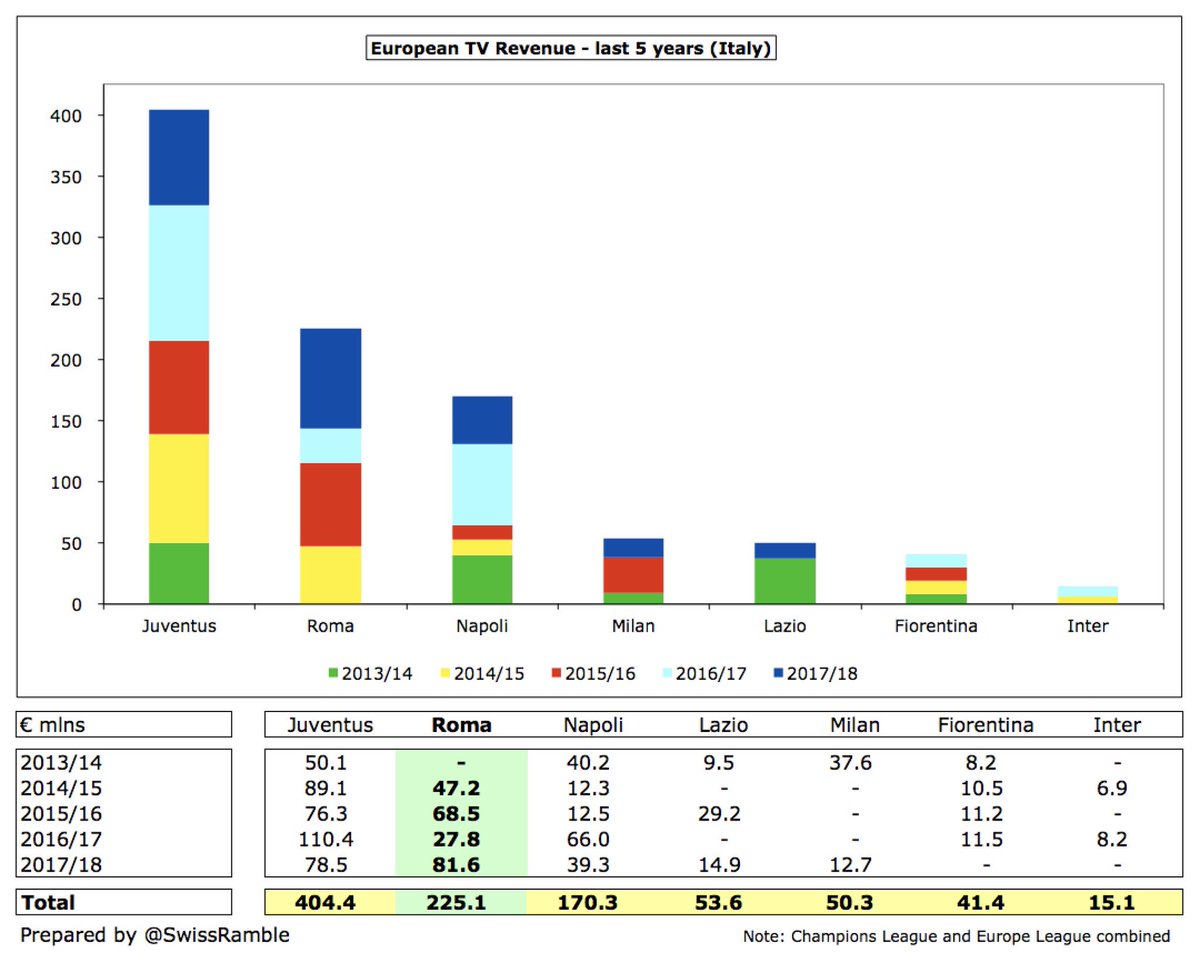Click the 'Juventus' x-axis label under chart

point(178,627)
